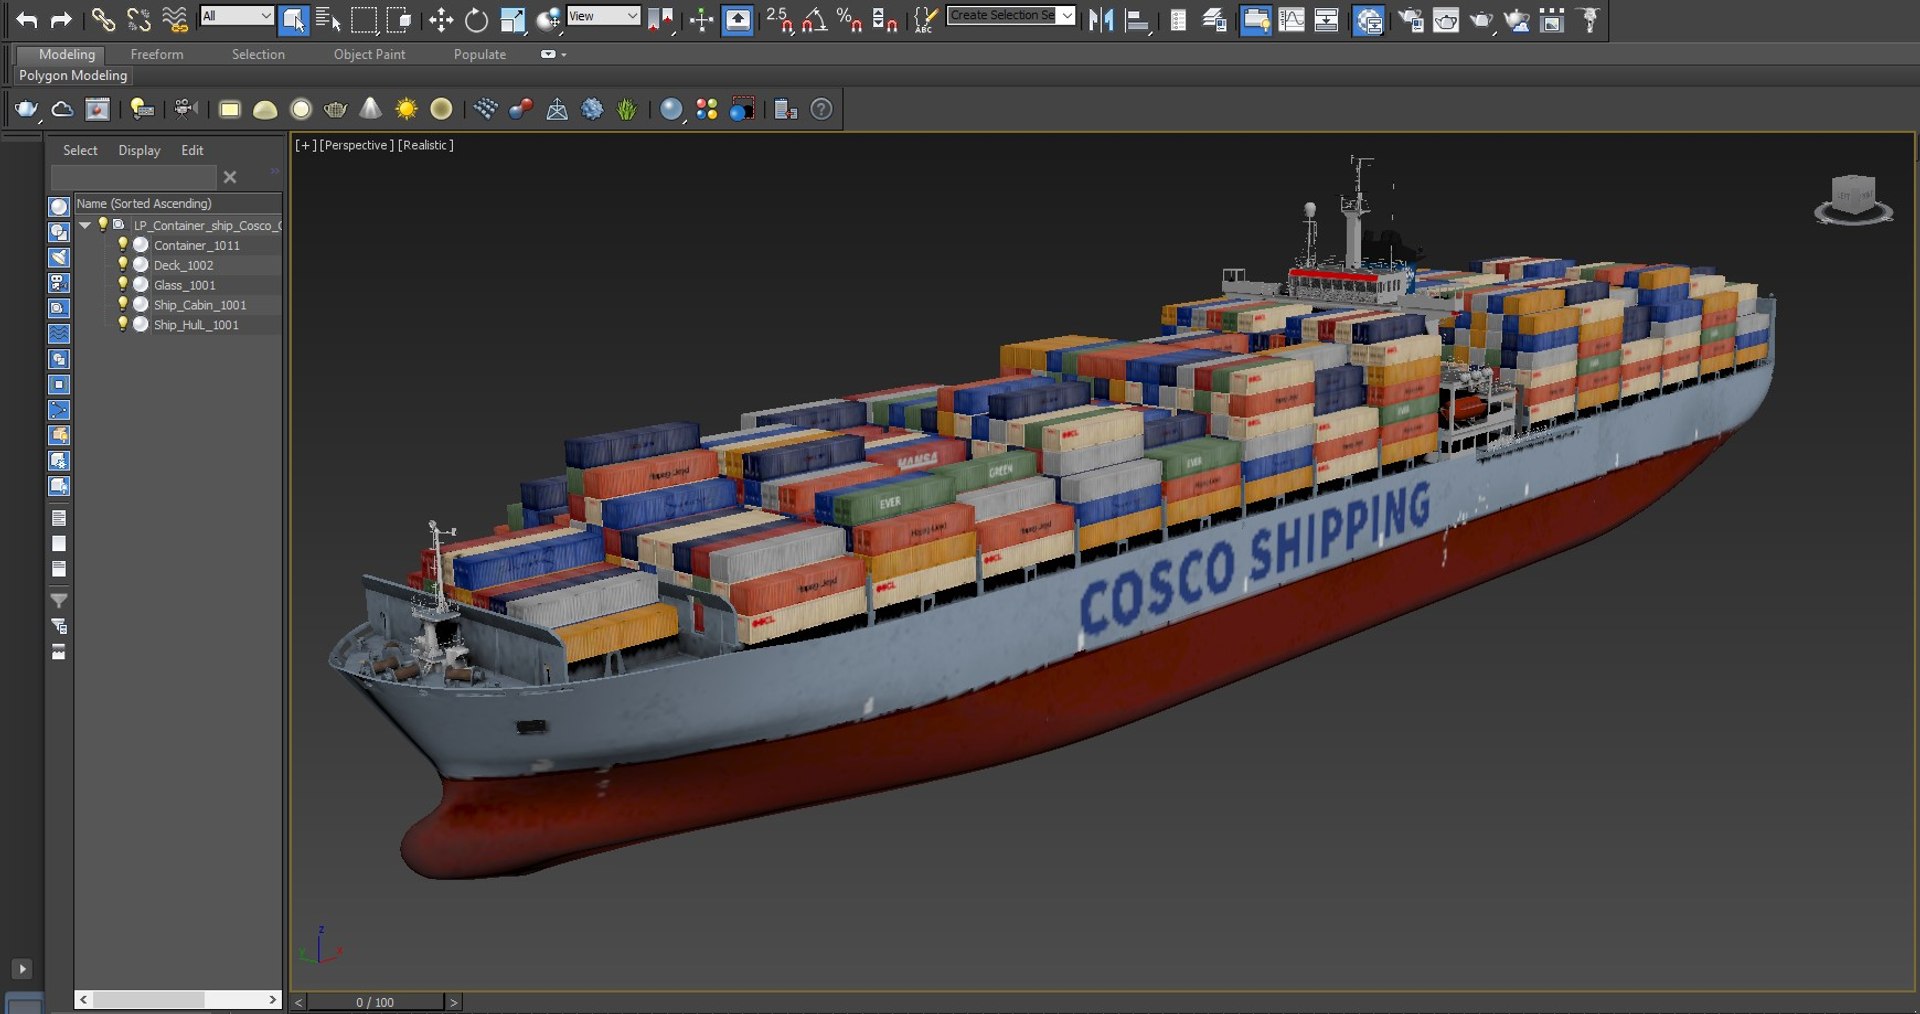
Task: Activate the Select Object tool
Action: coord(294,19)
